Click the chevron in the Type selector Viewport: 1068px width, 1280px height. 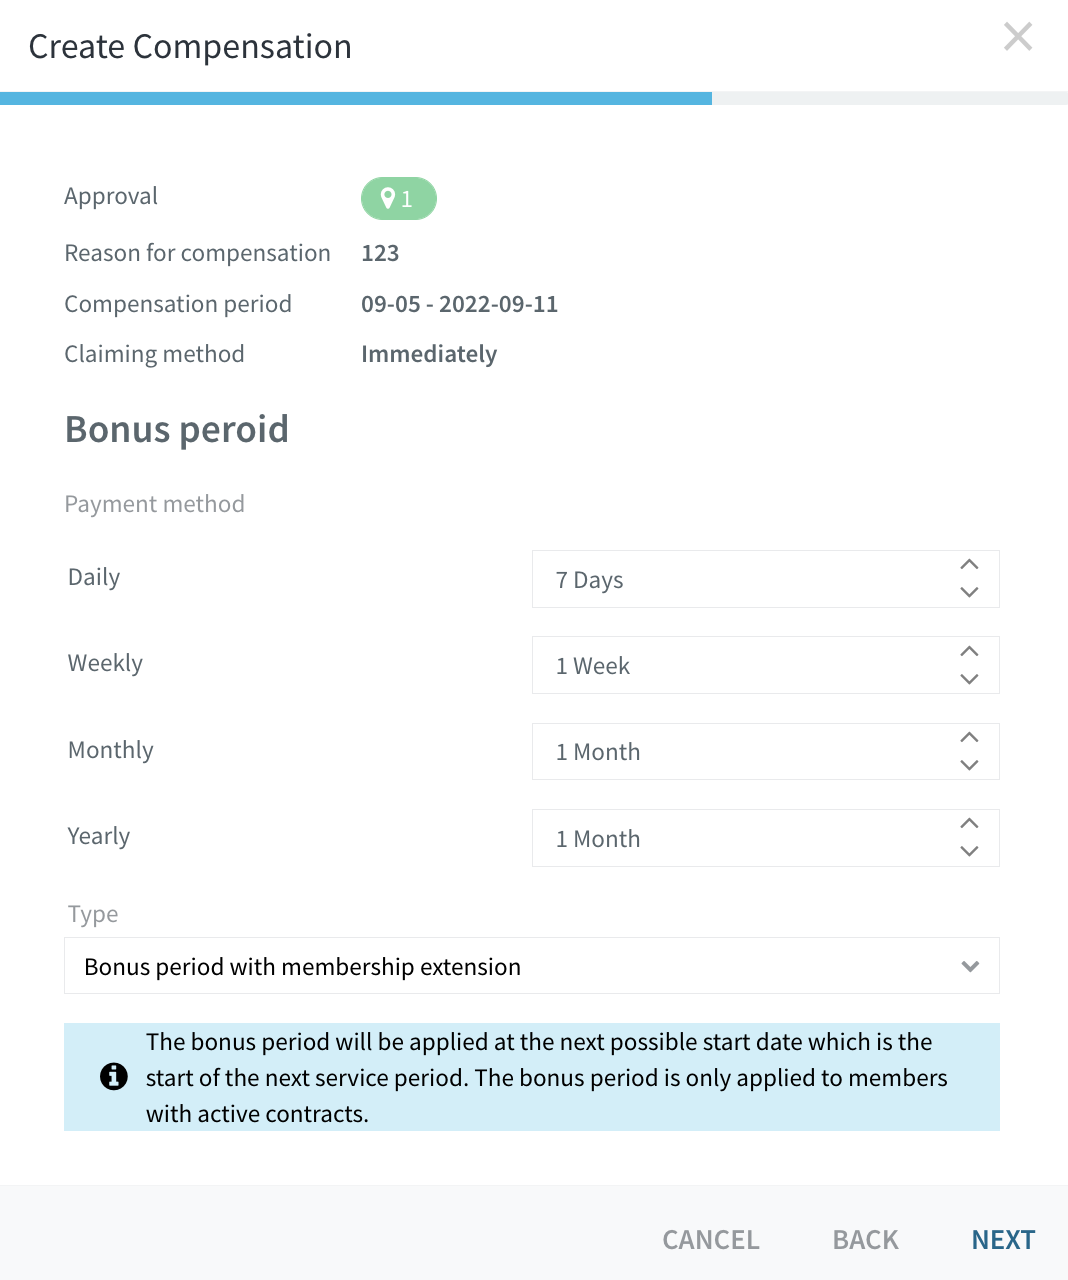pyautogui.click(x=970, y=967)
